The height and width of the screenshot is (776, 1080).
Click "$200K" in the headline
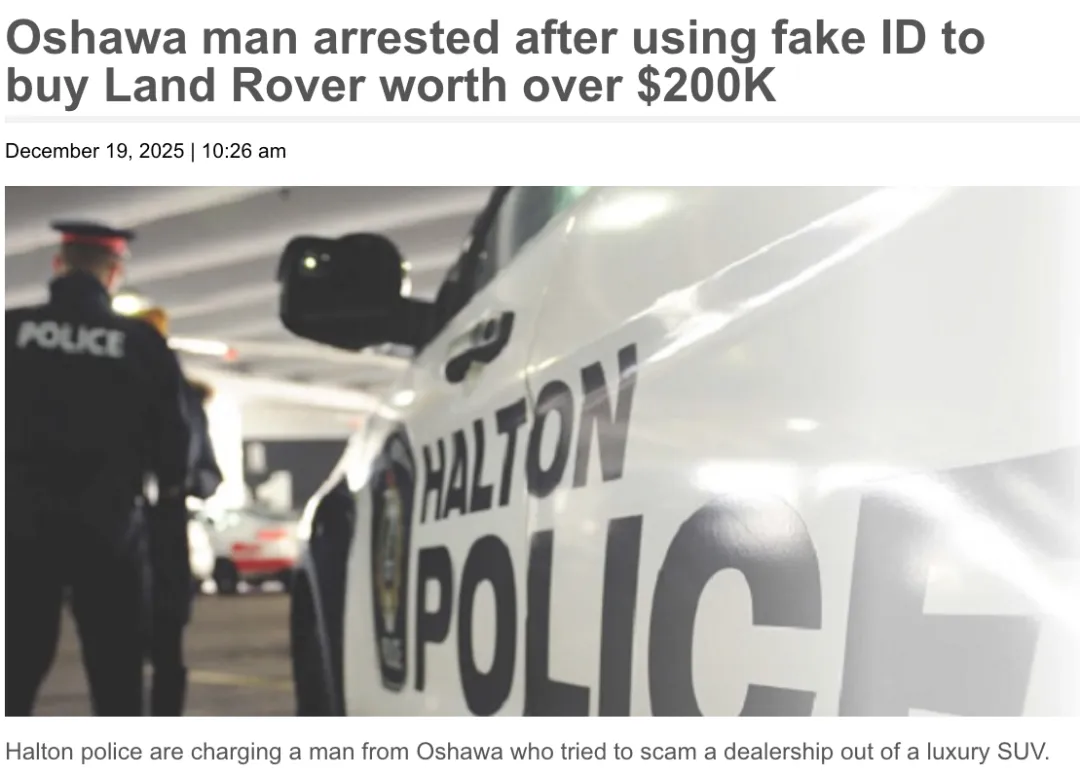[706, 85]
